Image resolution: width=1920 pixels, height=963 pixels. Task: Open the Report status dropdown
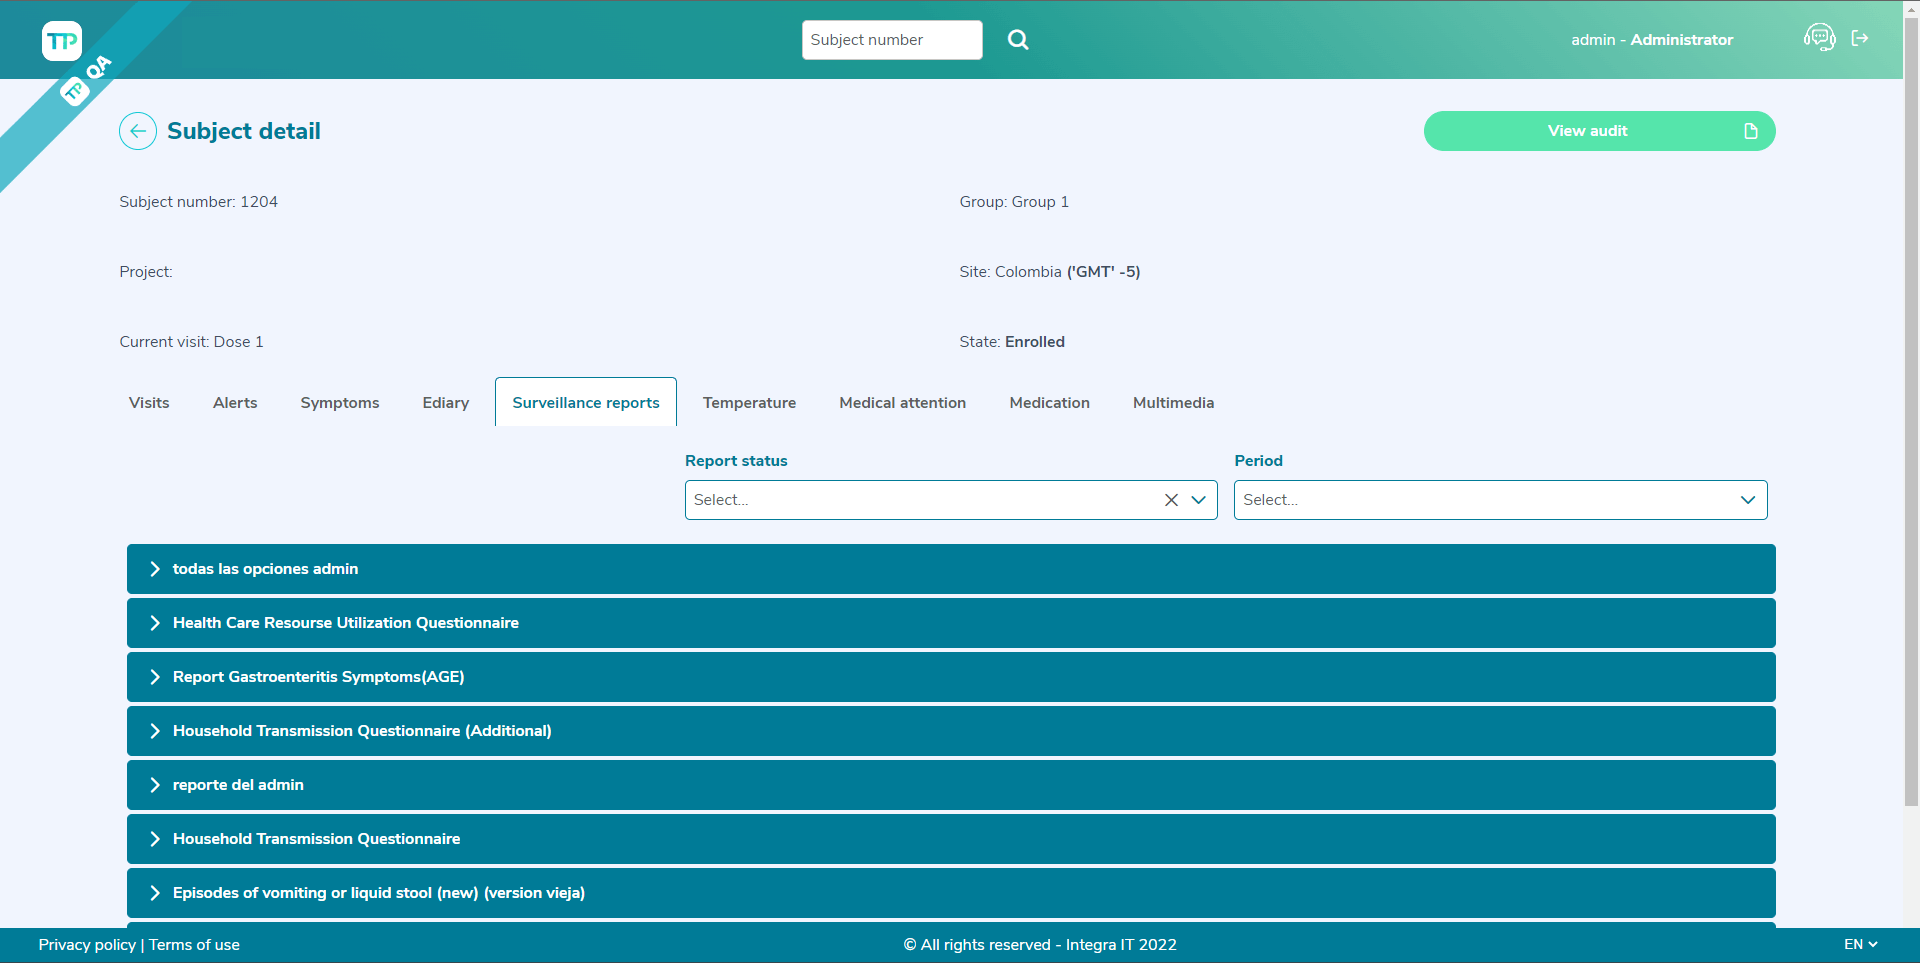[x=1198, y=500]
